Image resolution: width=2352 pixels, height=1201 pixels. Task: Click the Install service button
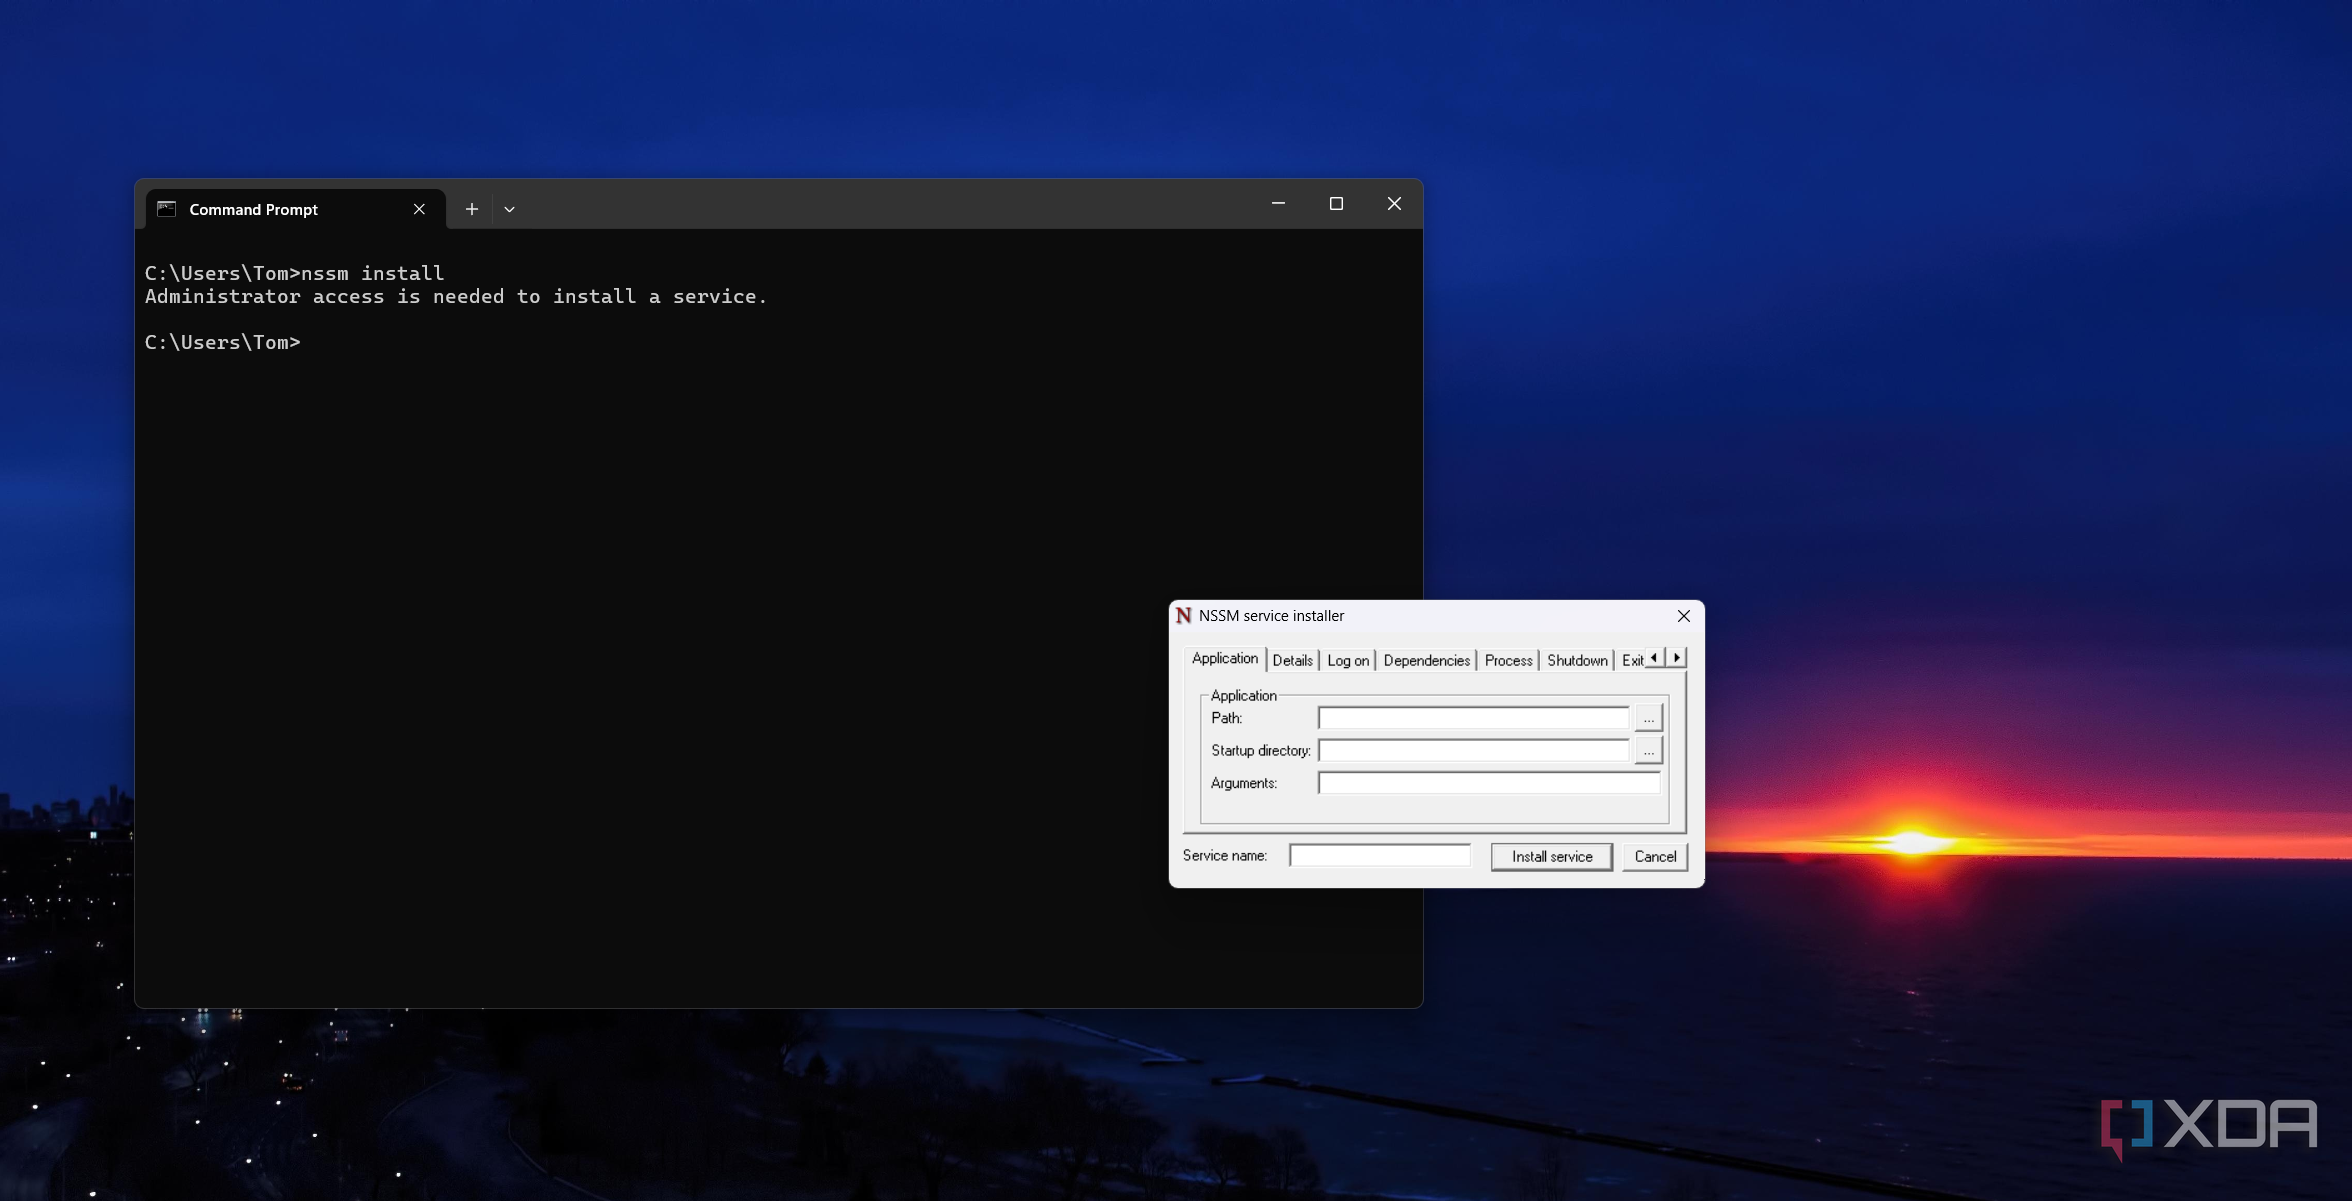click(1552, 856)
